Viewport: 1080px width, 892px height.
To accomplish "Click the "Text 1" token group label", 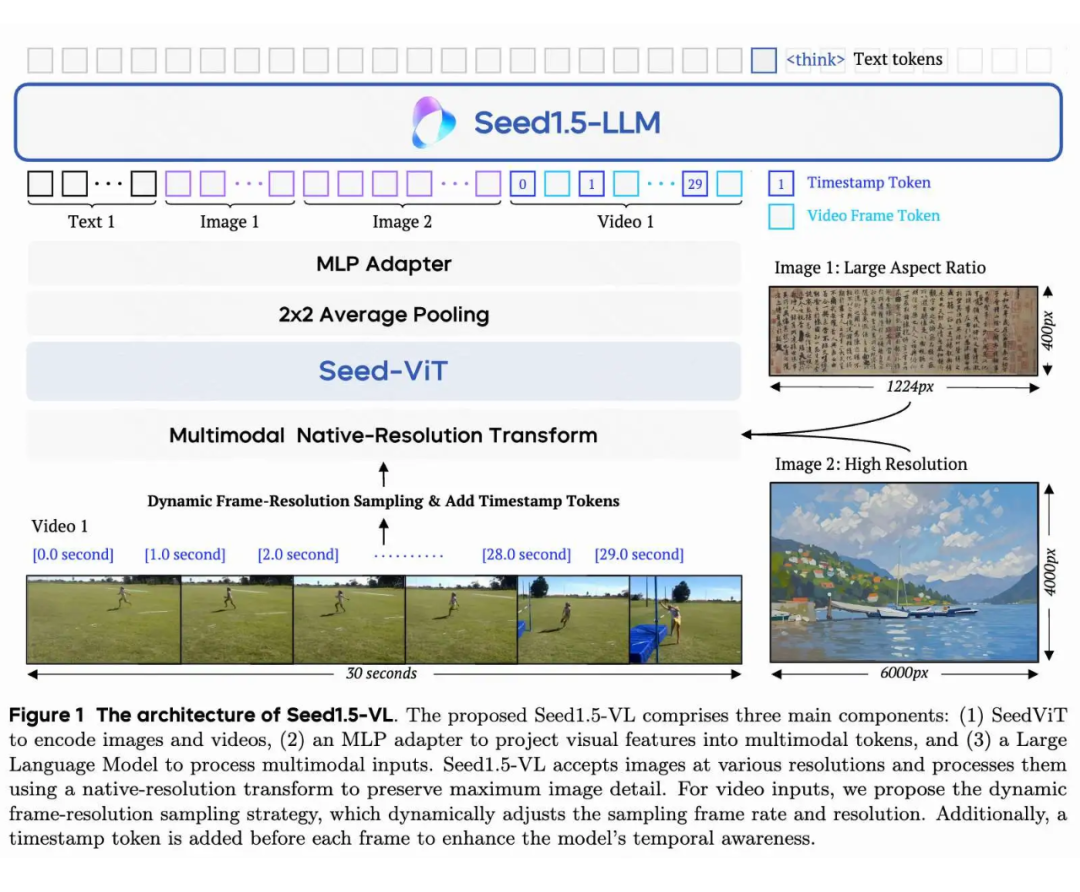I will tap(91, 222).
